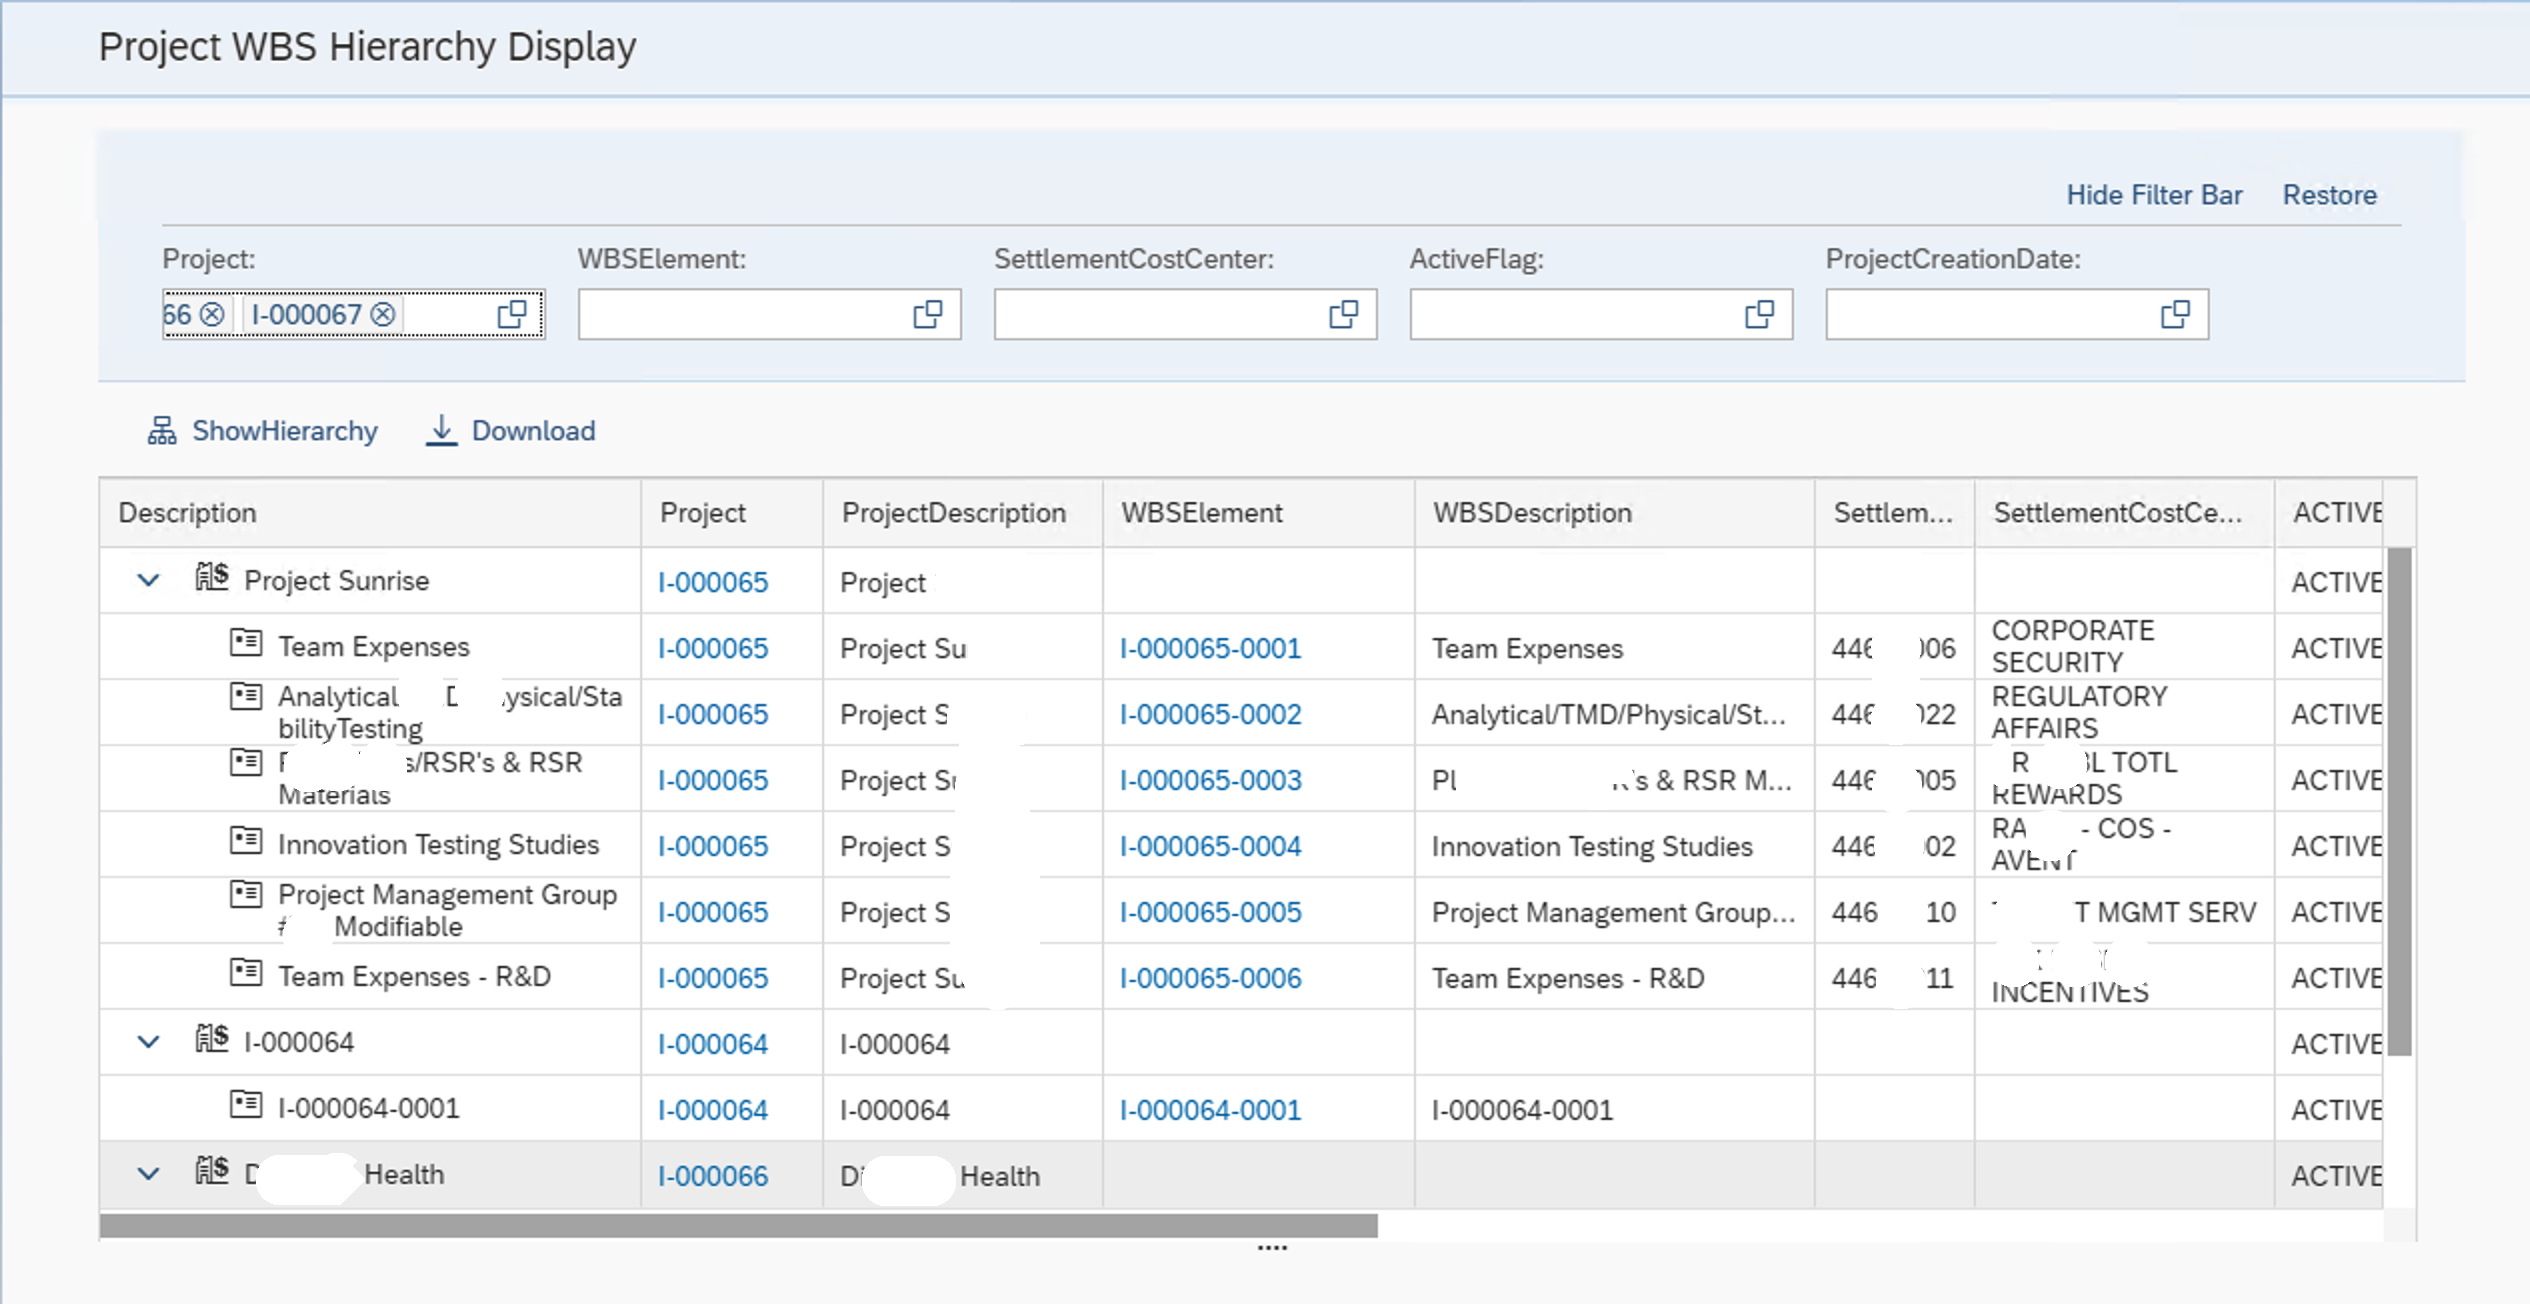Click Hide Filter Bar
The image size is (2530, 1304).
click(2153, 194)
